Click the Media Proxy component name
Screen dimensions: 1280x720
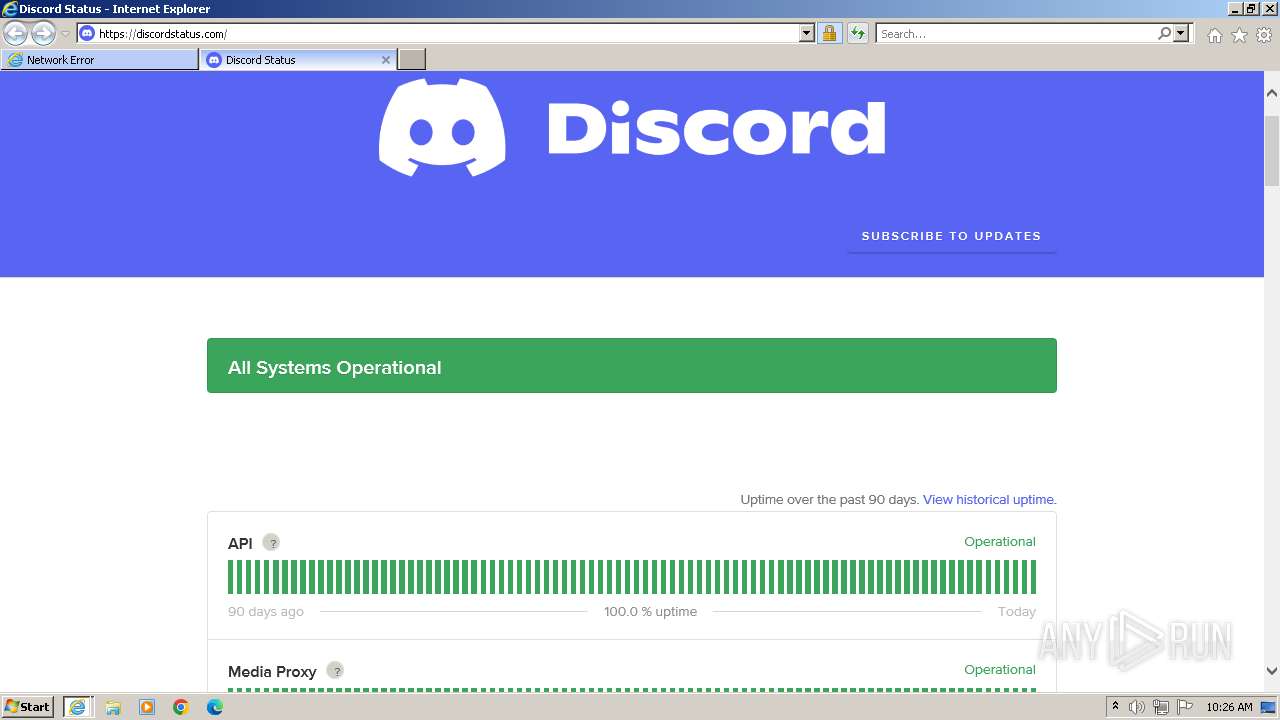[x=272, y=672]
